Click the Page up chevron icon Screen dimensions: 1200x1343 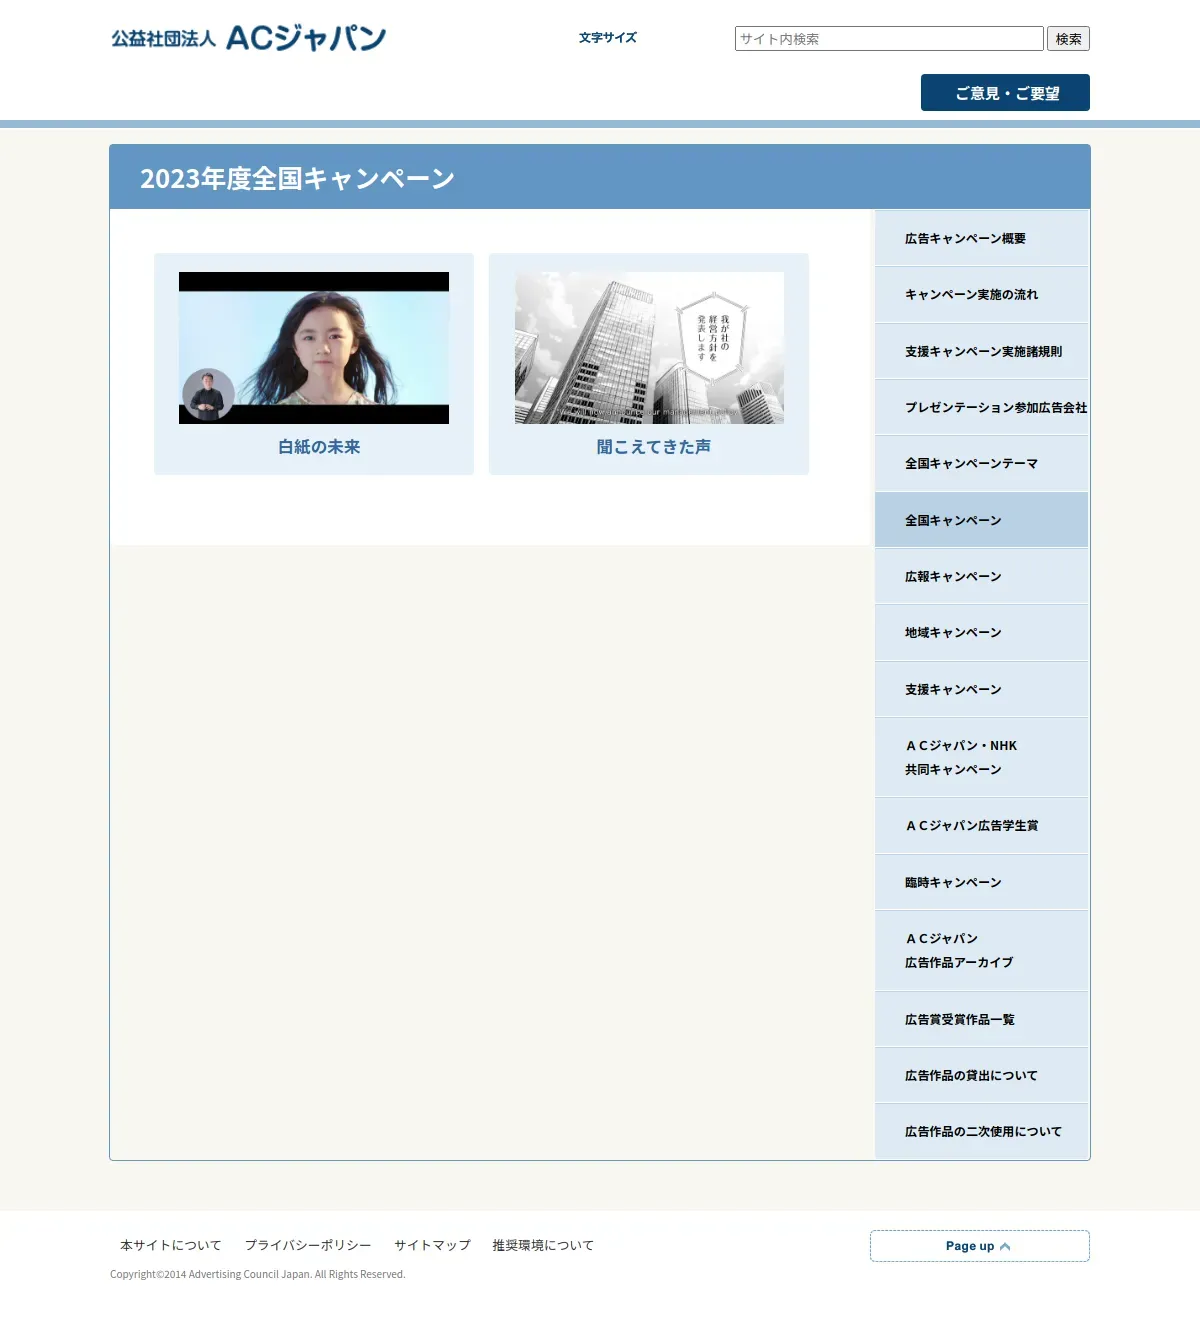pyautogui.click(x=1005, y=1246)
